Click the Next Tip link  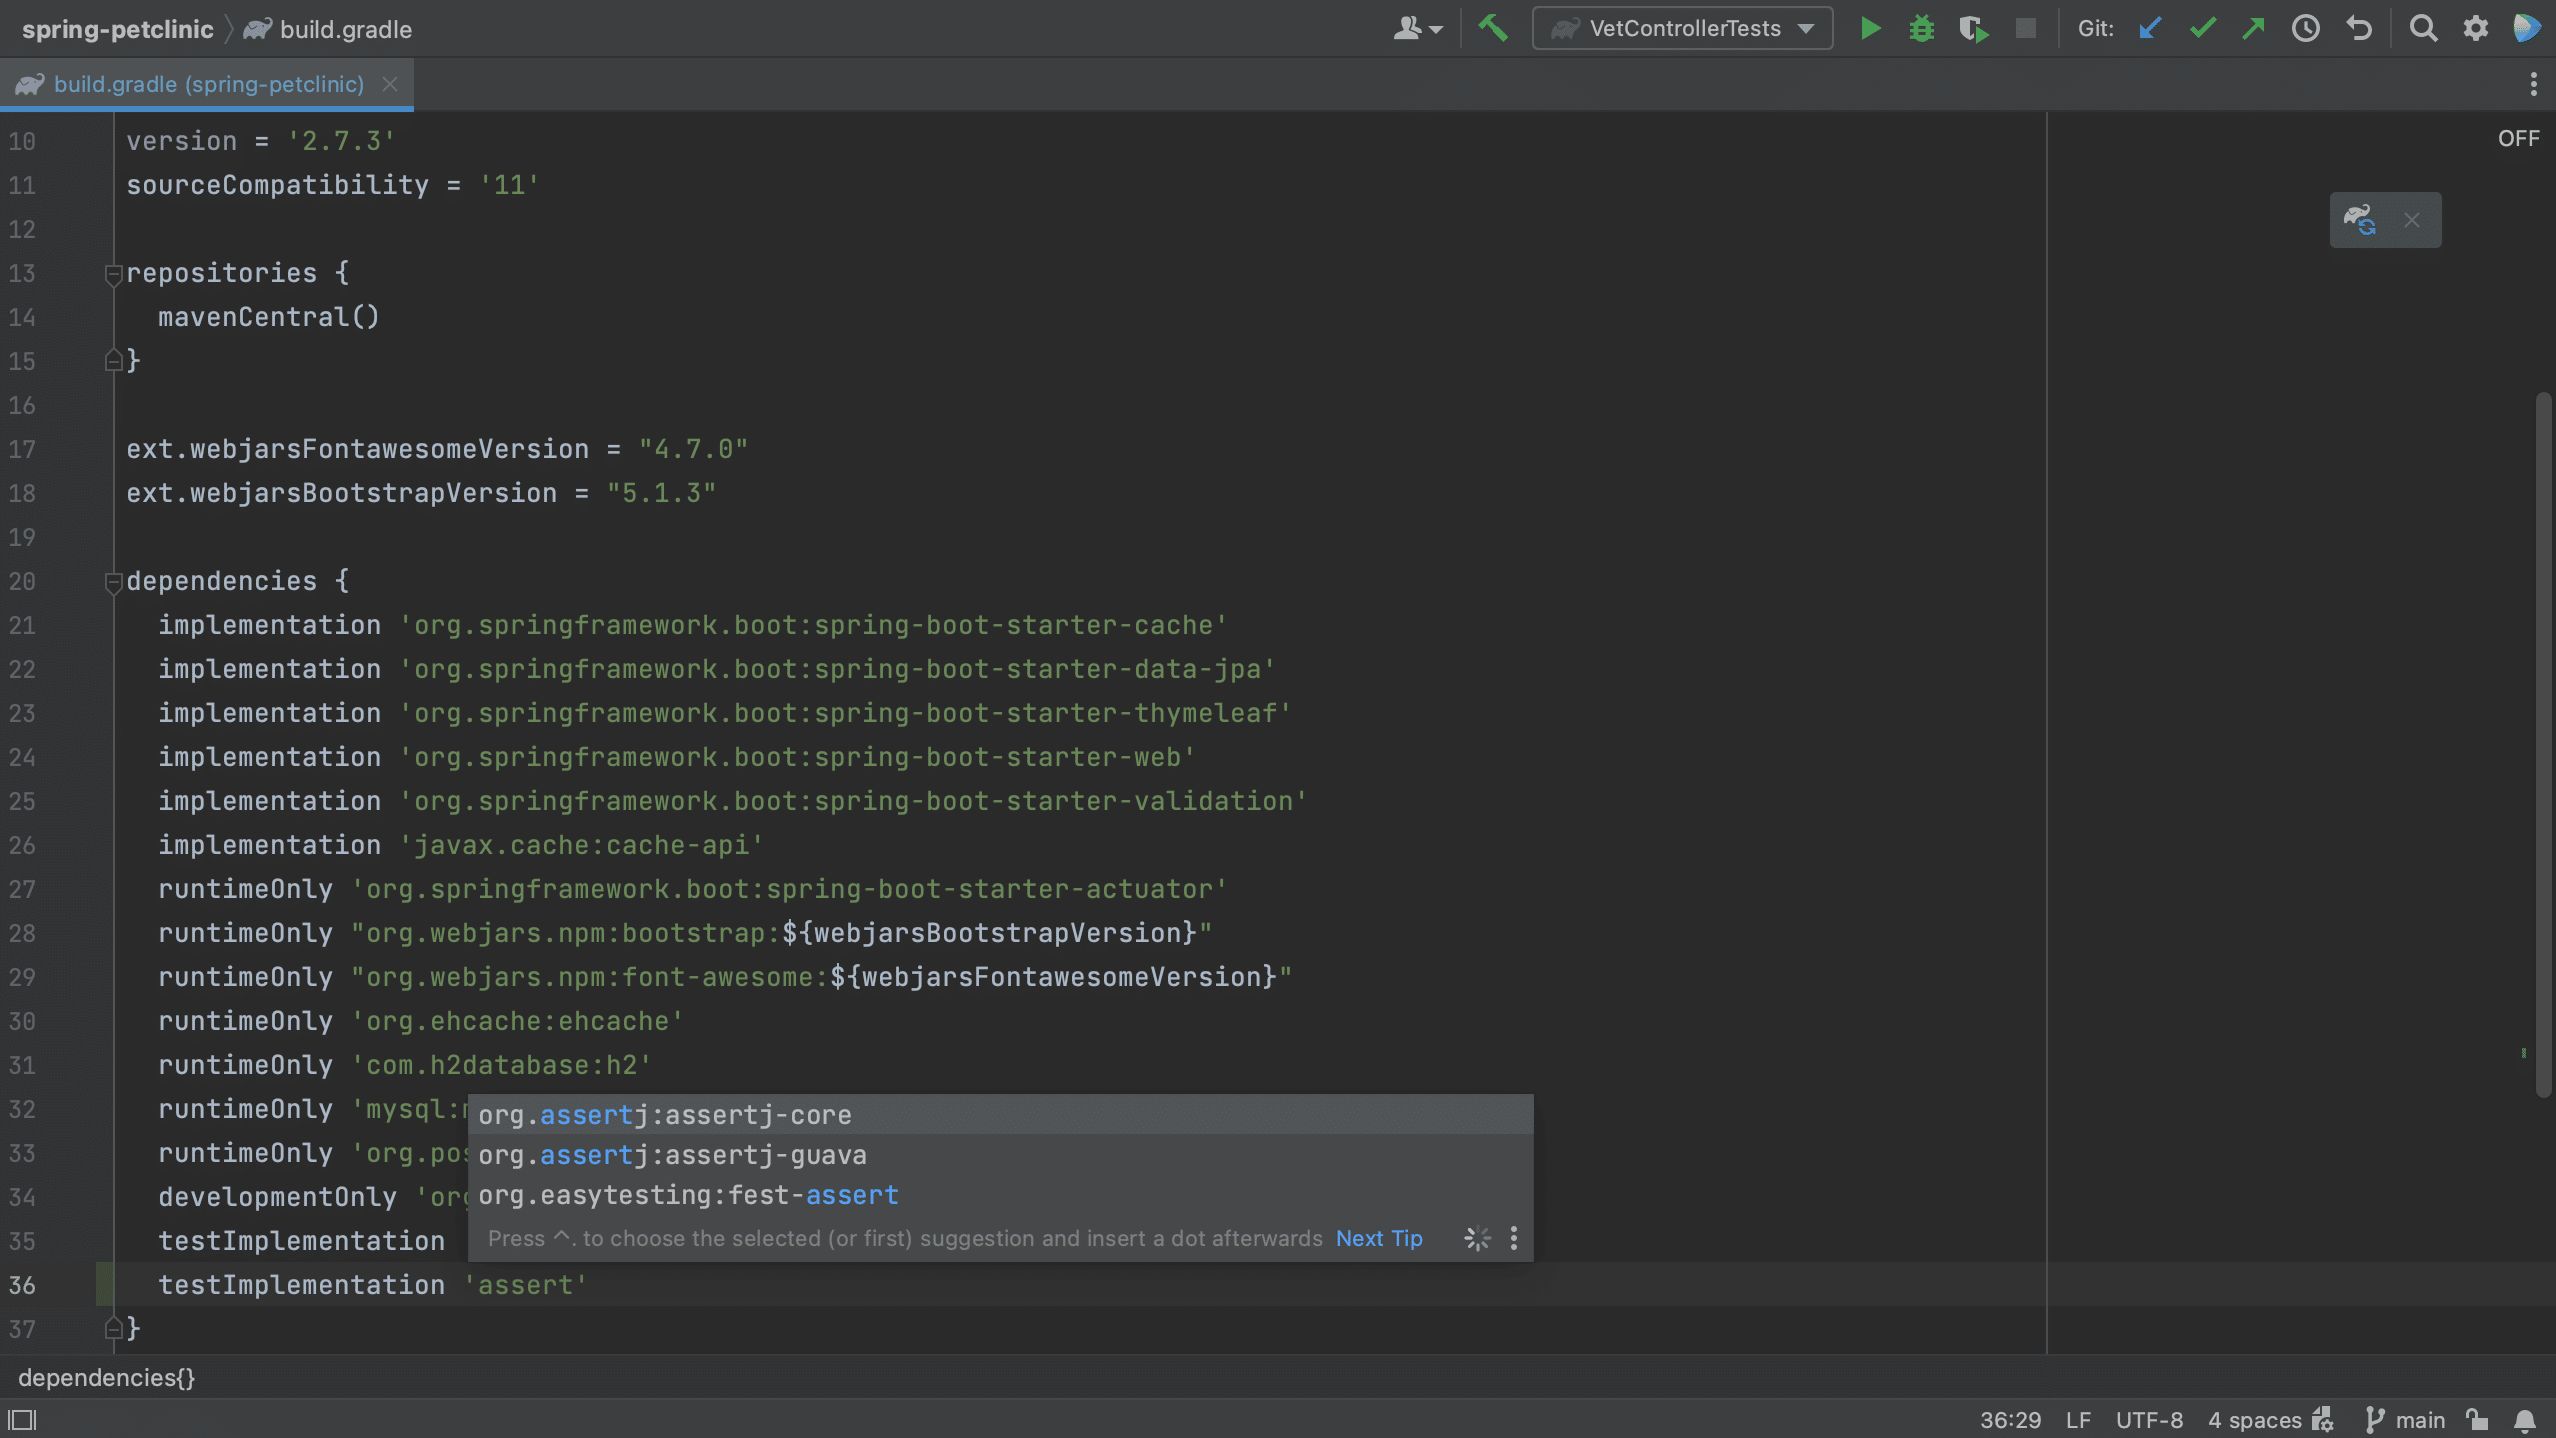tap(1379, 1238)
